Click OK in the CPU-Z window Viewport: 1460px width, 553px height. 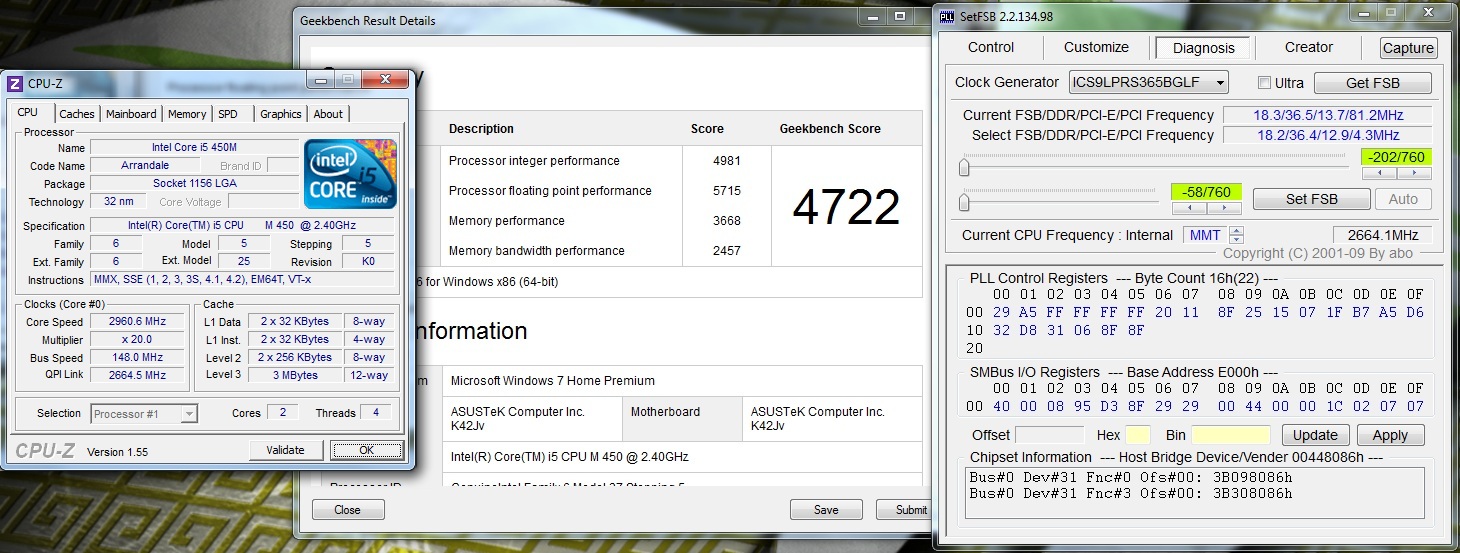tap(367, 450)
